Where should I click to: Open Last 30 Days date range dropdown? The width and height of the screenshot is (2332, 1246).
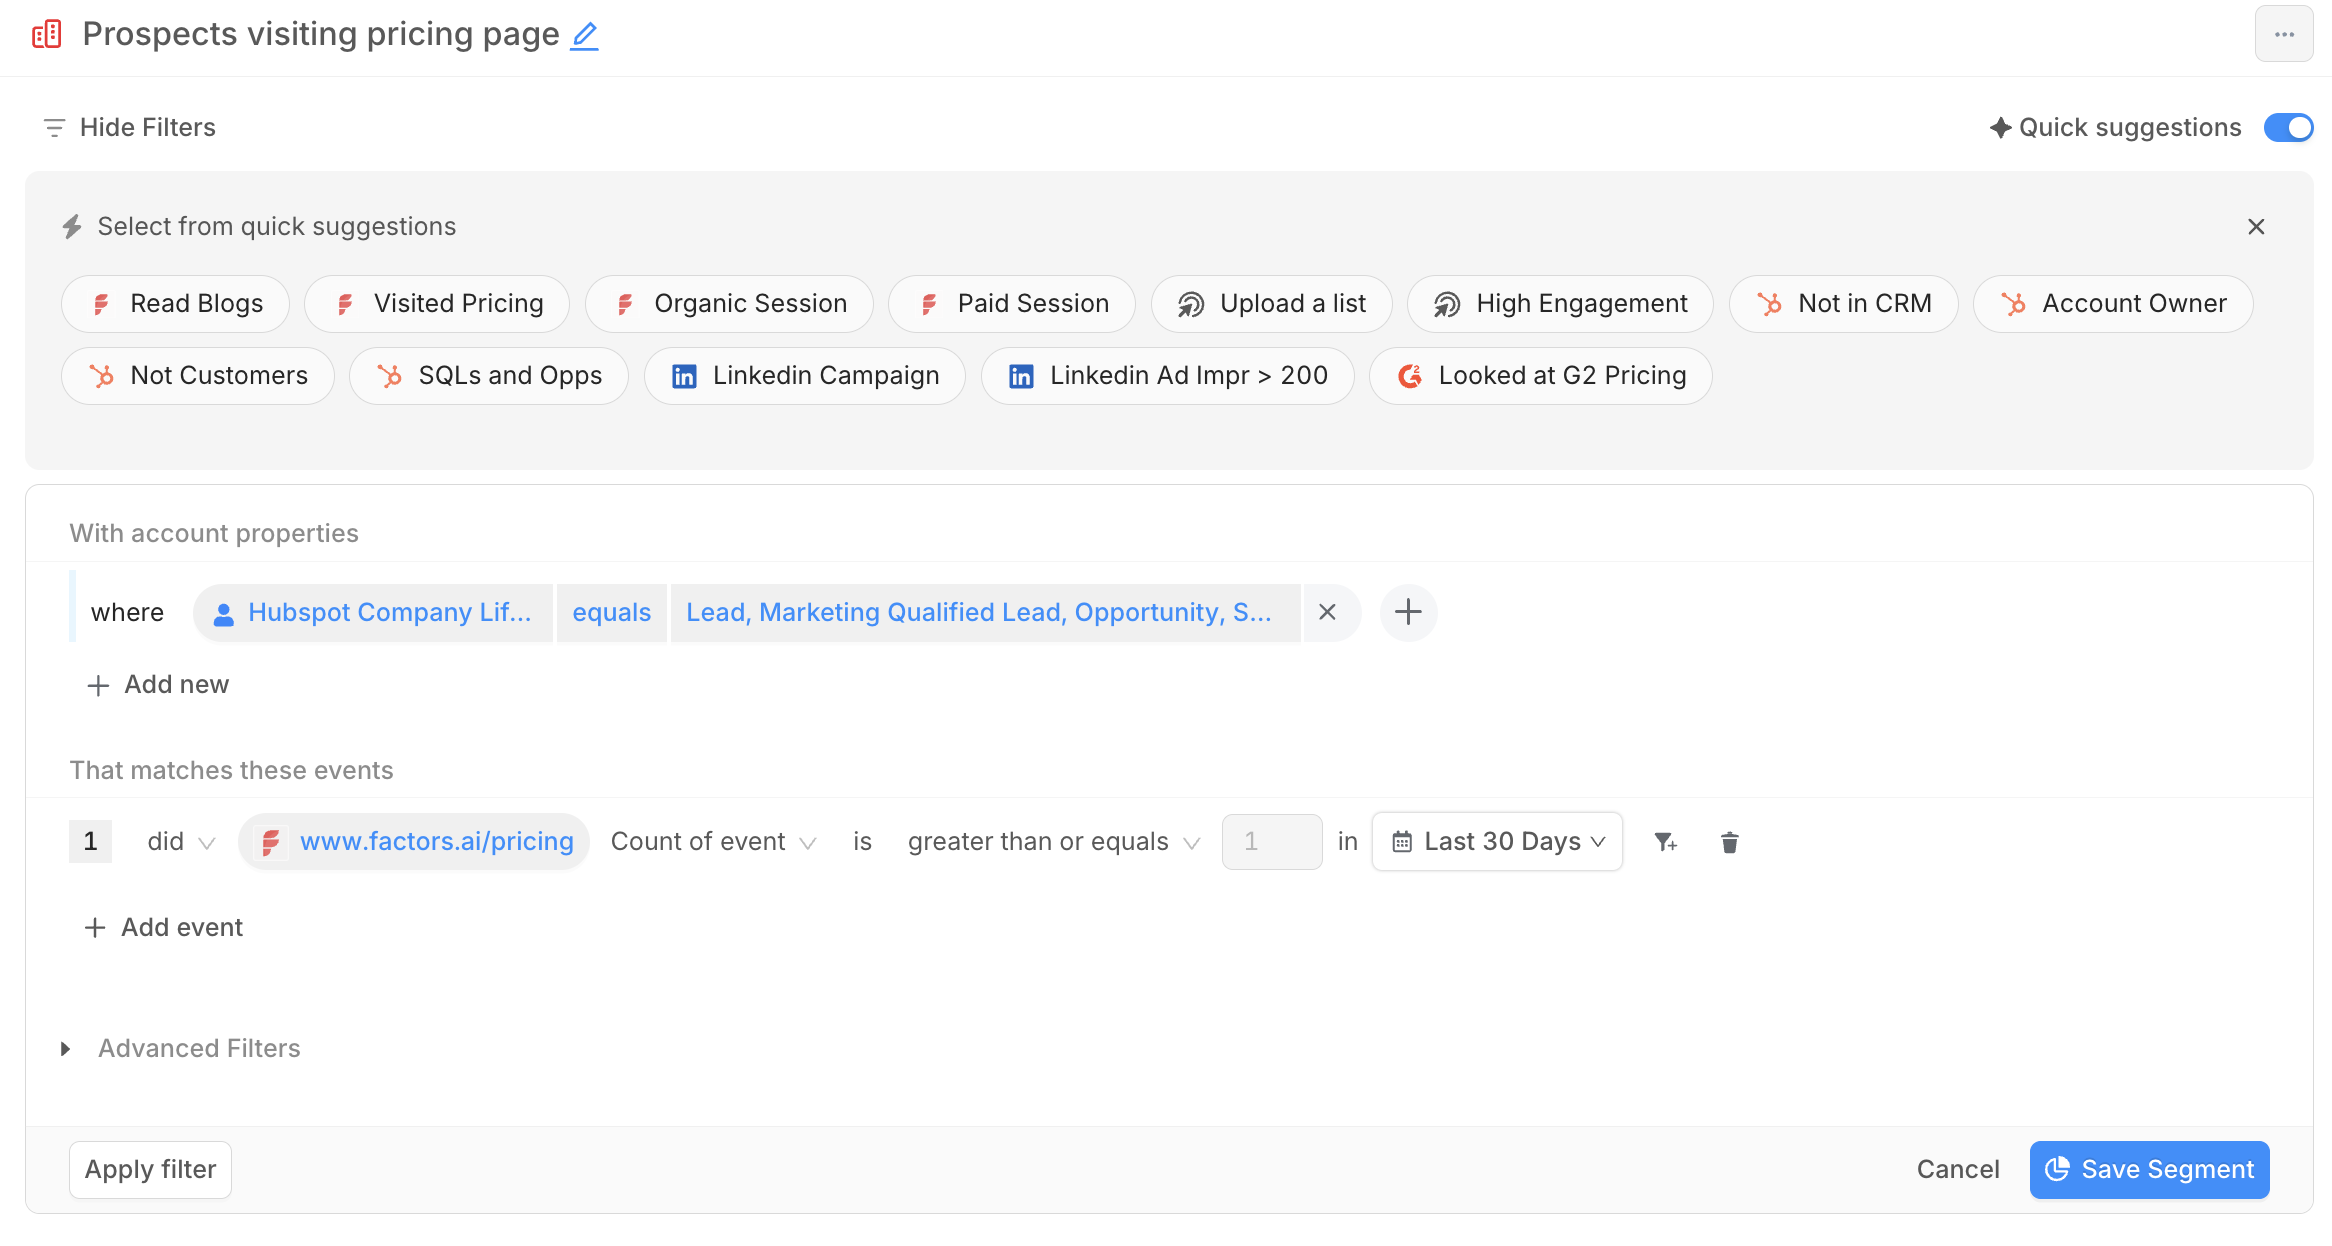pos(1497,842)
